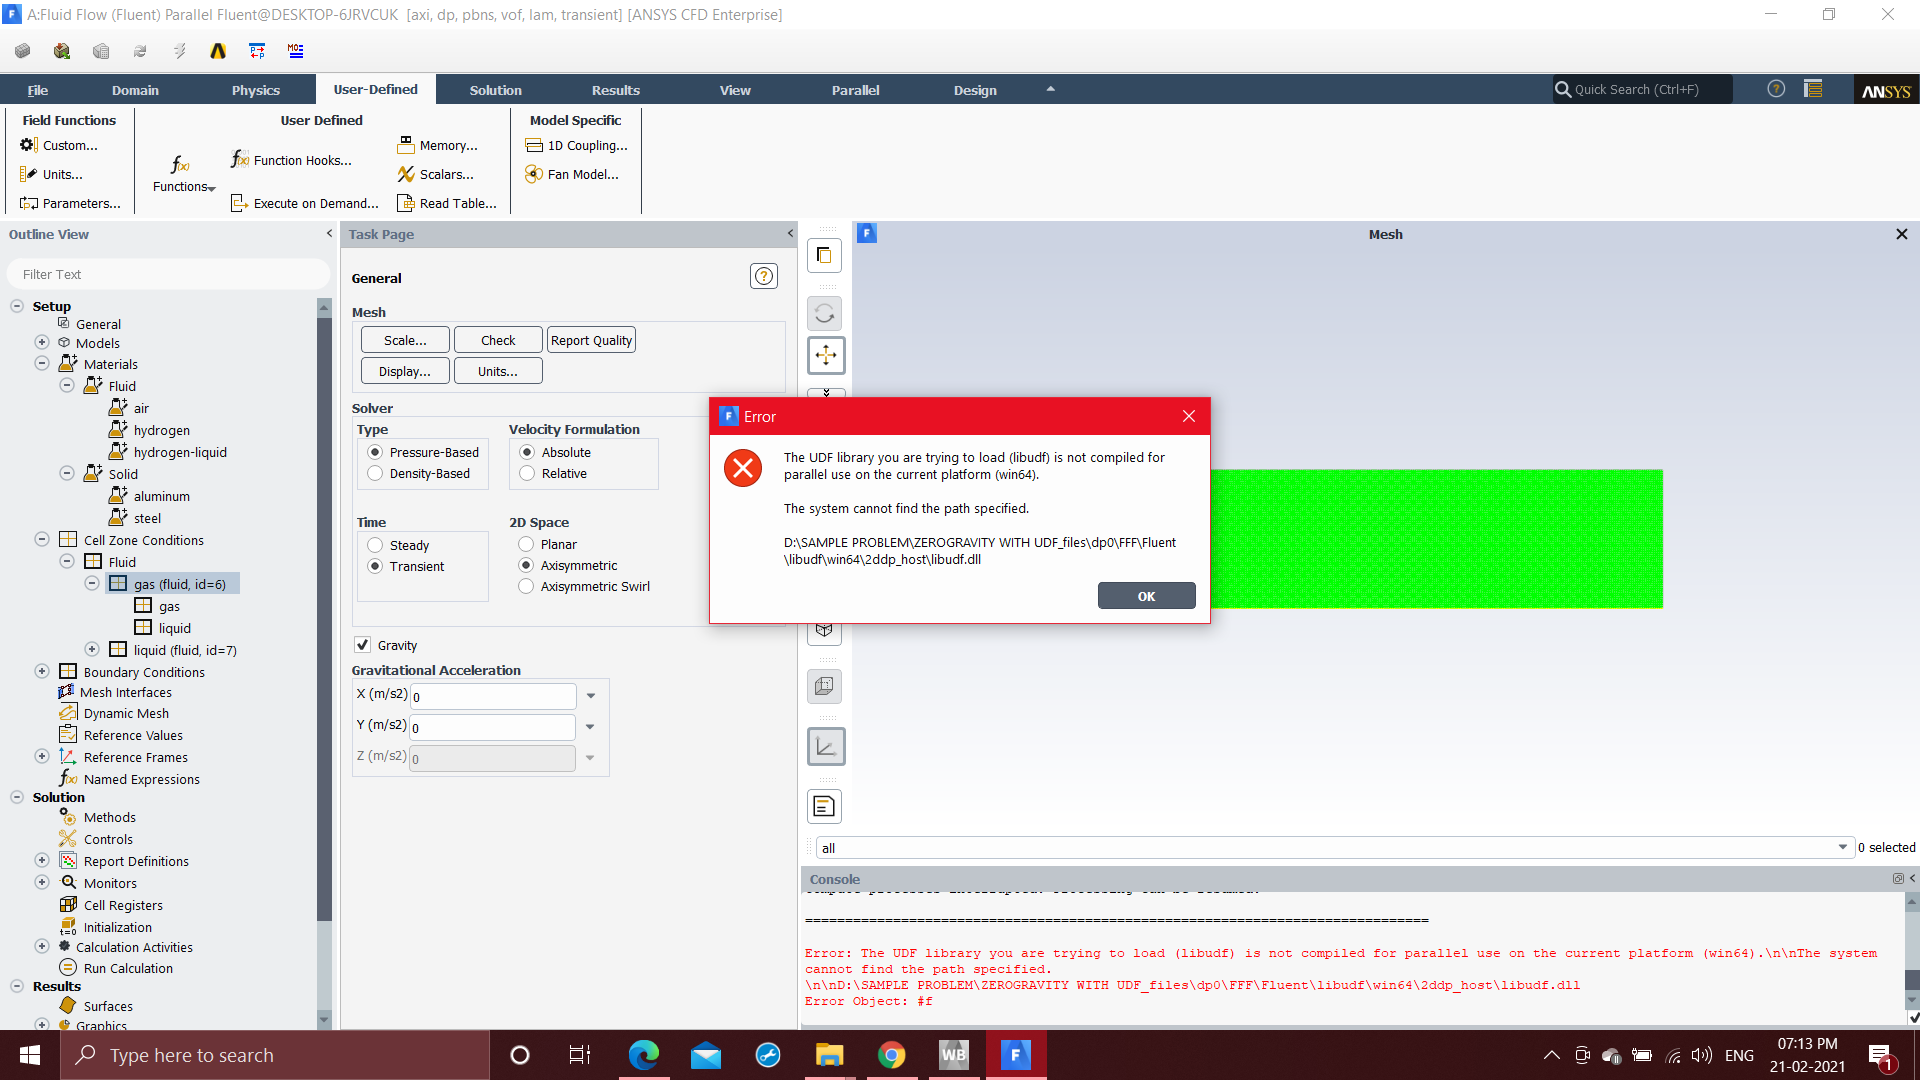The width and height of the screenshot is (1920, 1080).
Task: Enable the Density-Based solver
Action: [376, 473]
